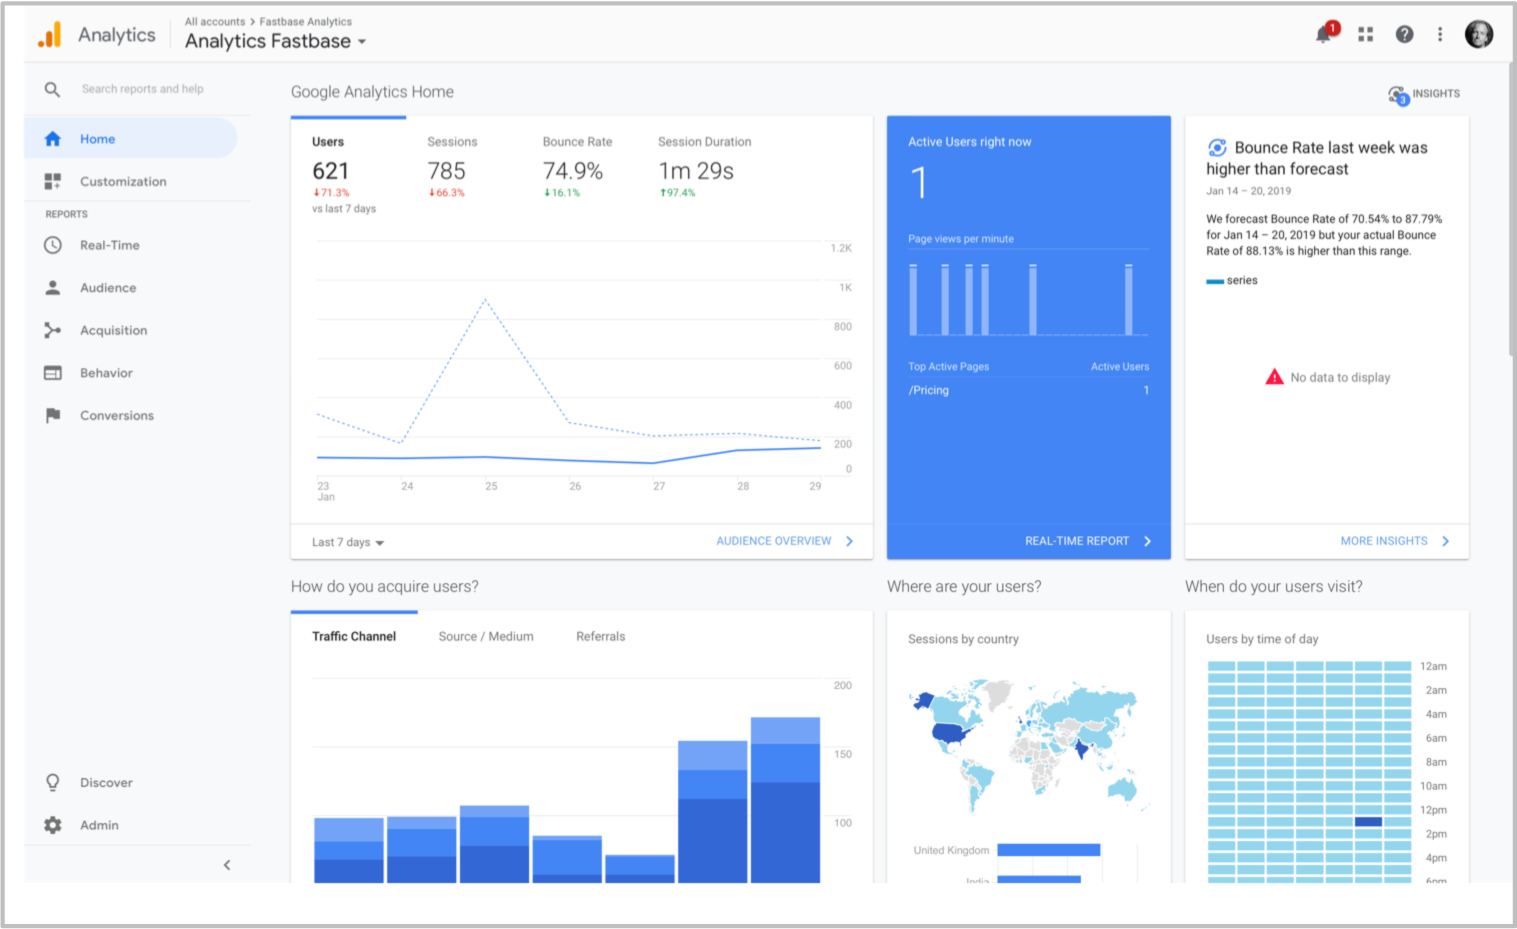Image resolution: width=1517 pixels, height=929 pixels.
Task: Click the United Kingdom sessions bar
Action: coord(1049,850)
